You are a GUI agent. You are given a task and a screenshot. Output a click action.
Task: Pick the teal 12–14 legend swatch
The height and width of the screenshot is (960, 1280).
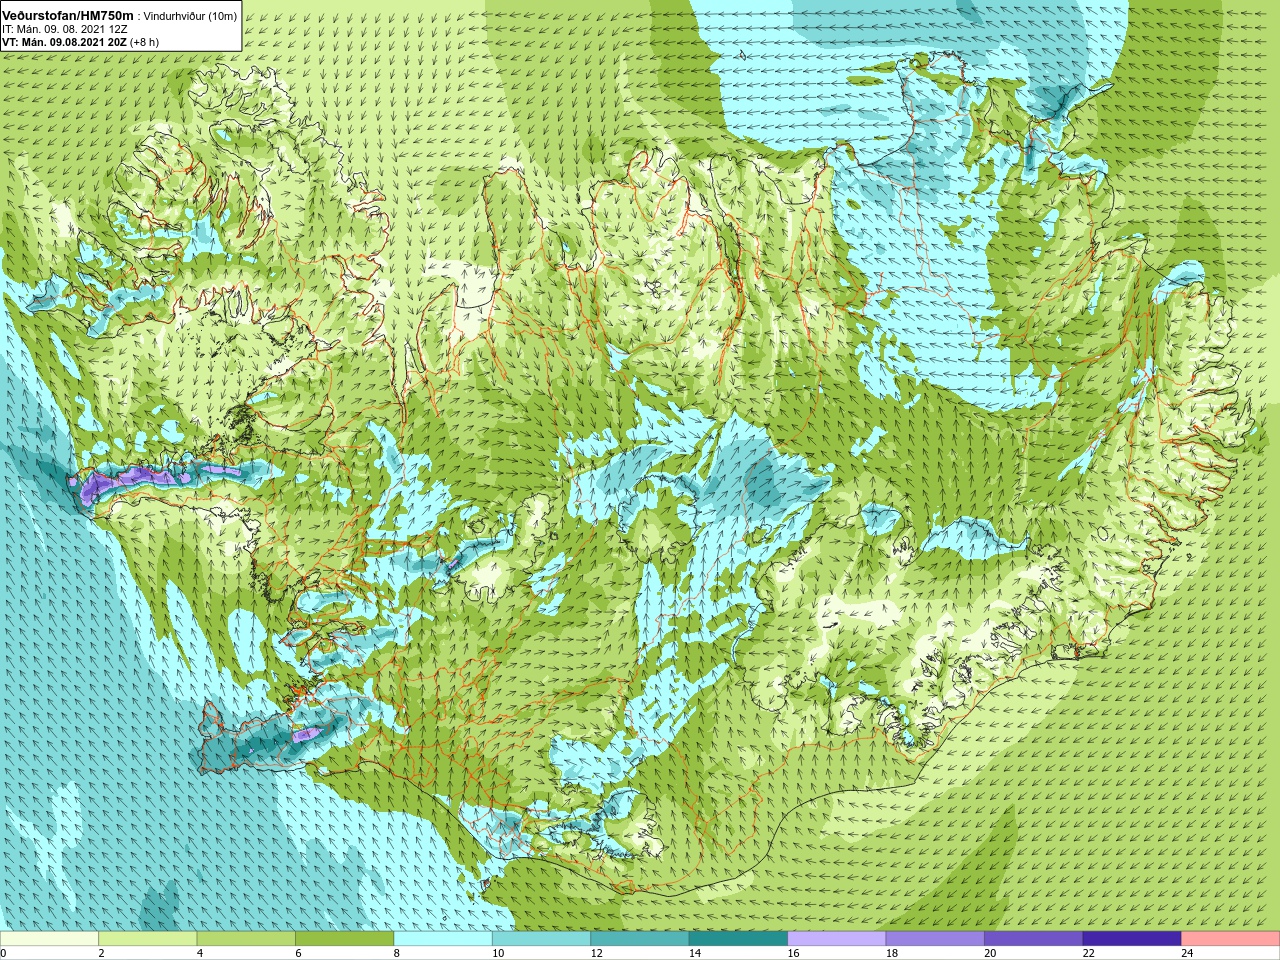(x=640, y=939)
